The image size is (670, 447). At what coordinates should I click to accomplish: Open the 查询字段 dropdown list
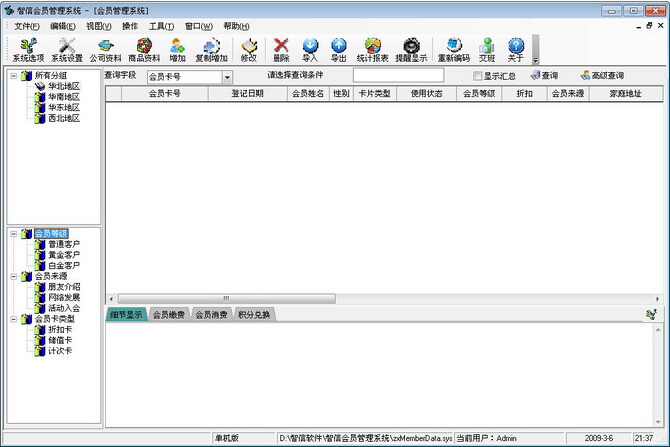227,77
